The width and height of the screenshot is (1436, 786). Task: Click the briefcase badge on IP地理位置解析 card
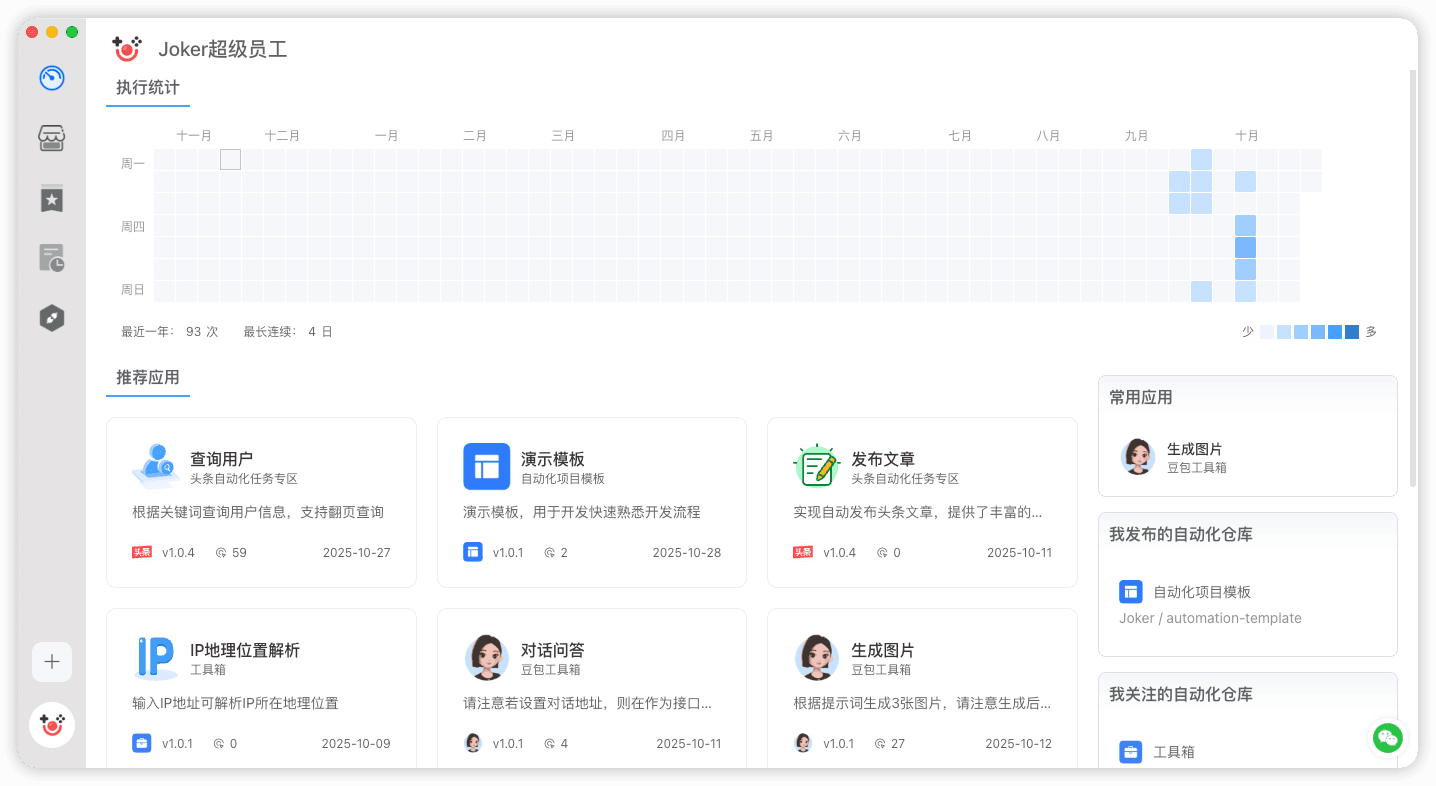click(x=142, y=743)
